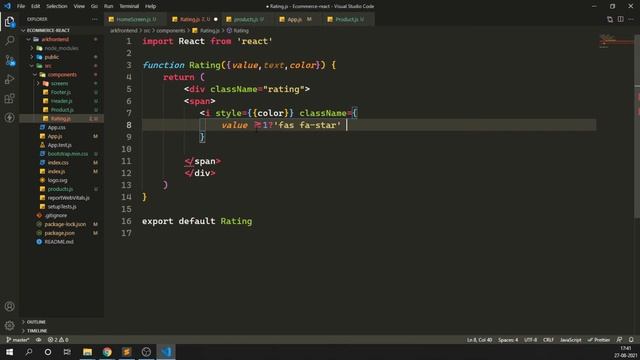
Task: Open File Explorer from the taskbar
Action: [87, 352]
